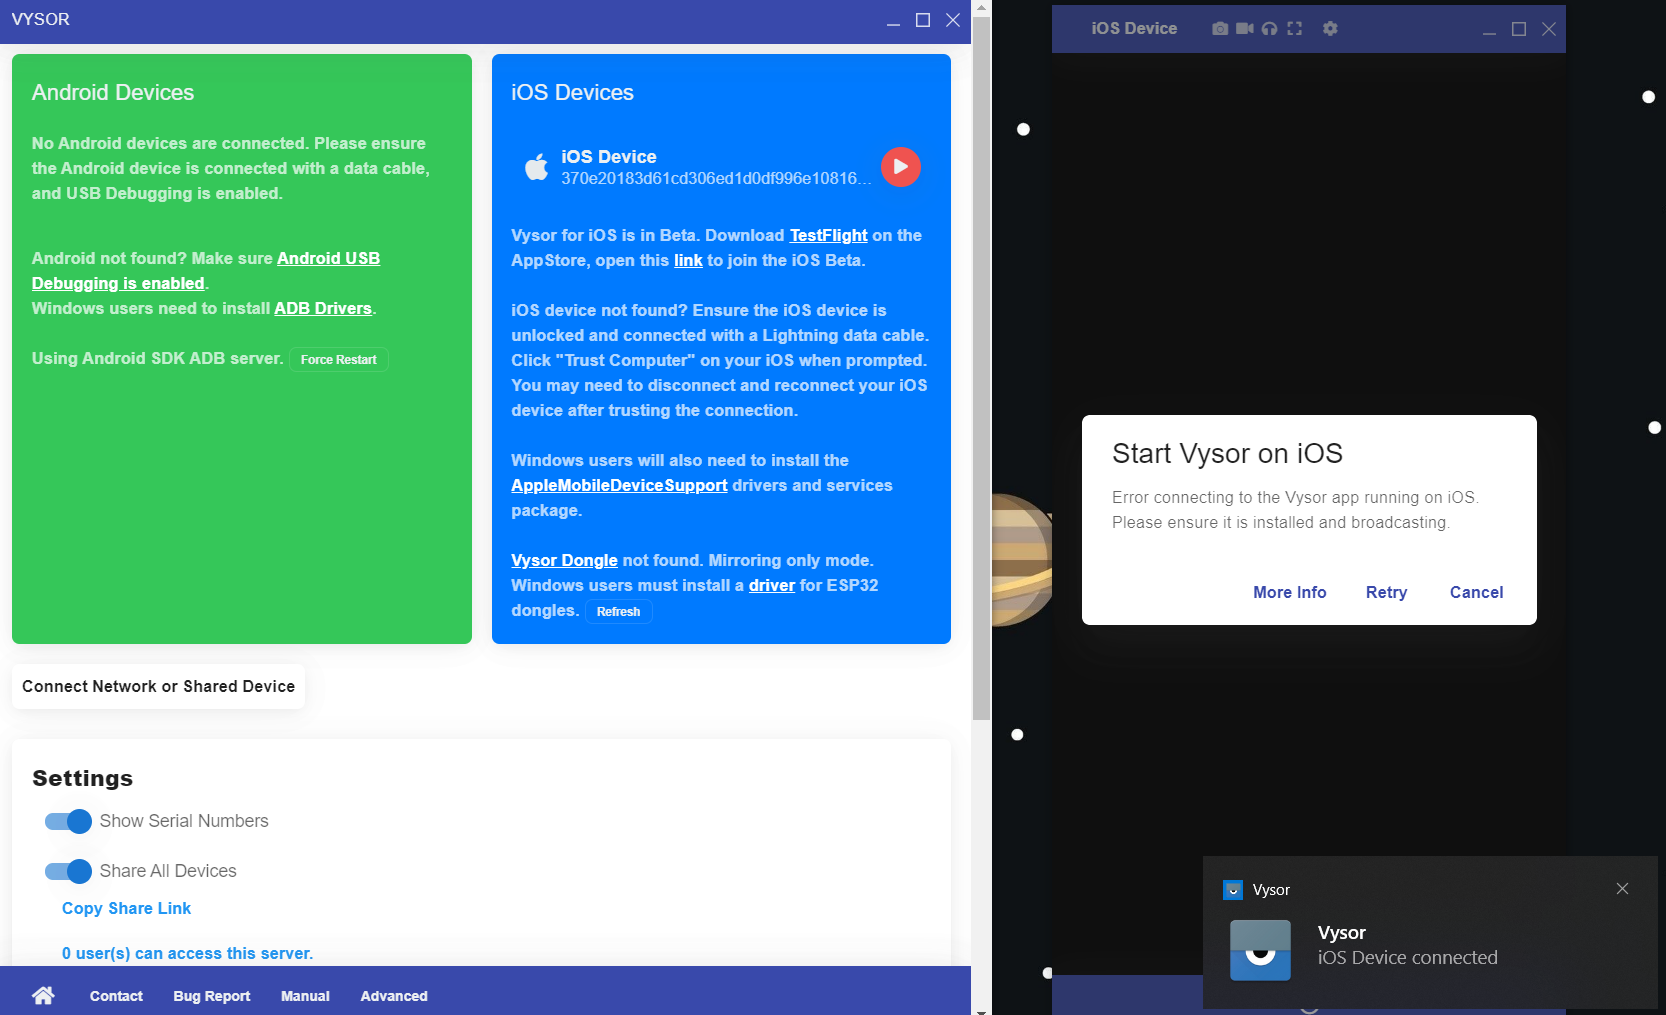
Task: Click the 'iOS Devices' card heading
Action: pyautogui.click(x=572, y=92)
